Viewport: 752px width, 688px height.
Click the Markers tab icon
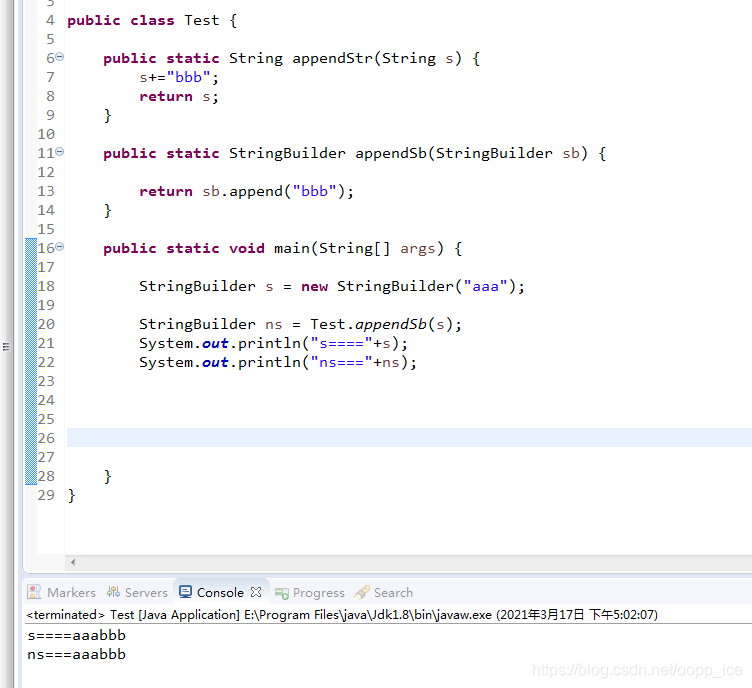tap(34, 592)
